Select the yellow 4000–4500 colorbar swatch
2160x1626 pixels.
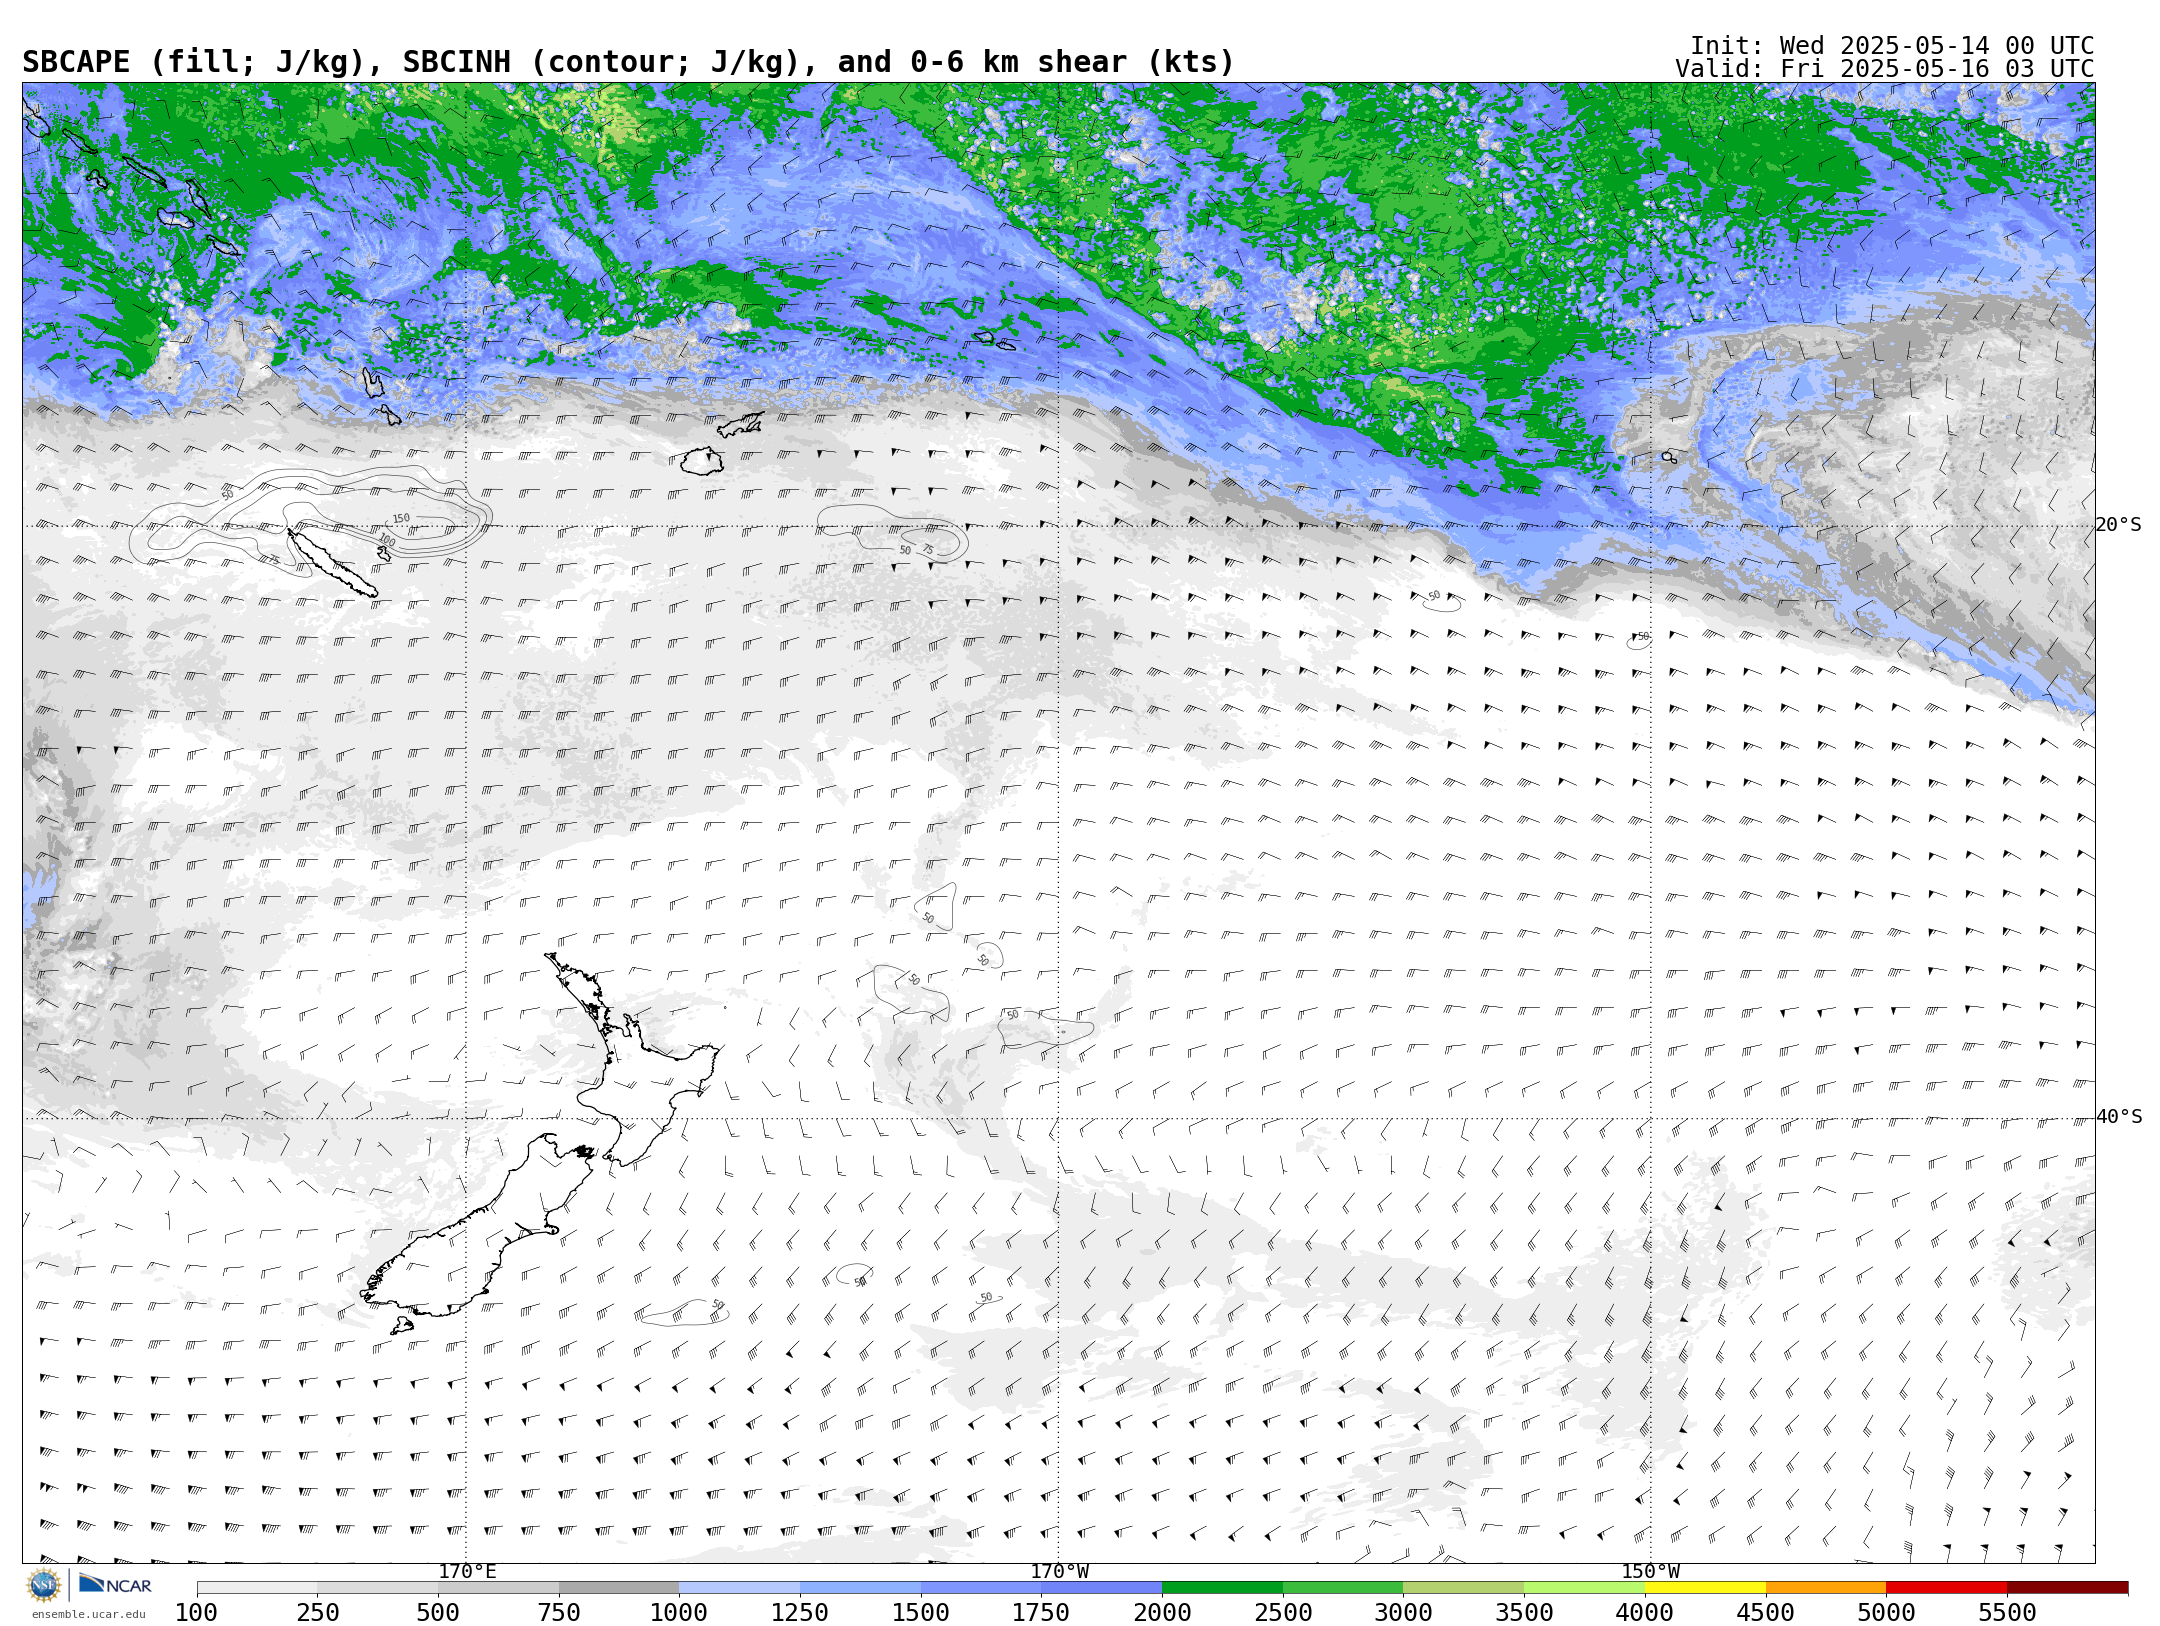coord(1705,1587)
